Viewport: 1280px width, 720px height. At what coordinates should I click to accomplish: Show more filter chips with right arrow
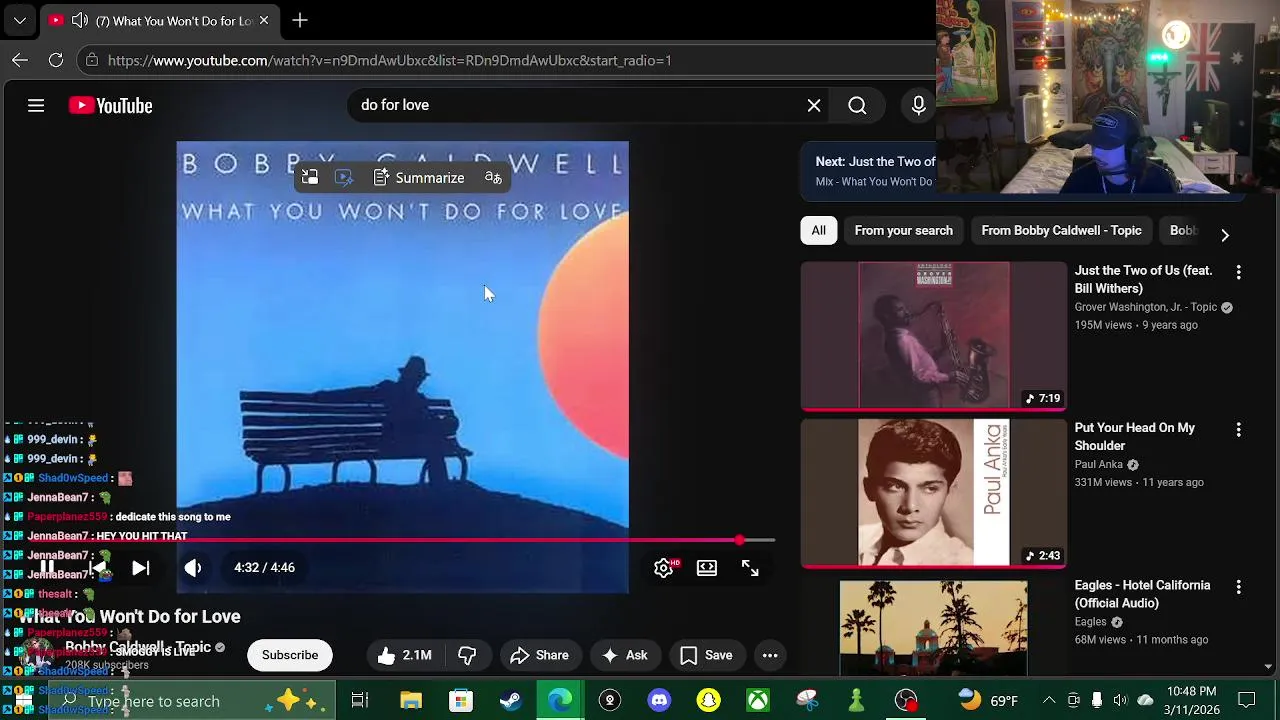(x=1225, y=235)
